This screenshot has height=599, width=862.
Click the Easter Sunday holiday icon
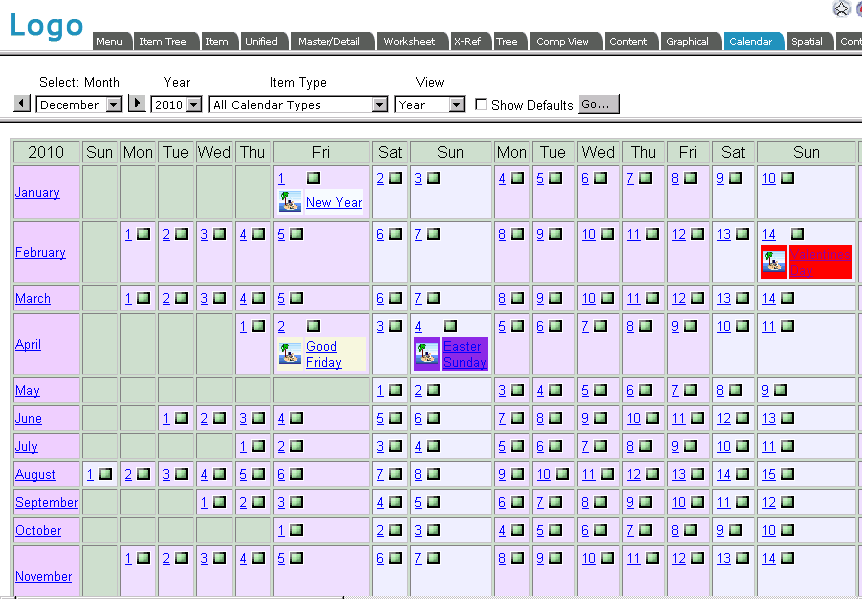coord(427,354)
